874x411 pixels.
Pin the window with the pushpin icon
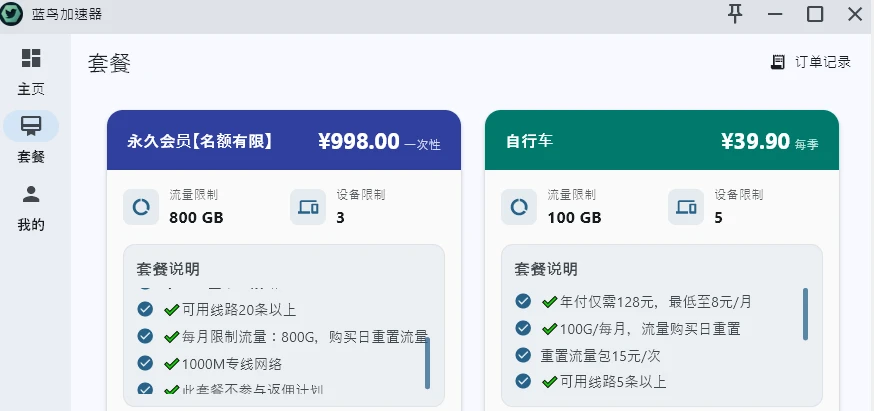[736, 13]
